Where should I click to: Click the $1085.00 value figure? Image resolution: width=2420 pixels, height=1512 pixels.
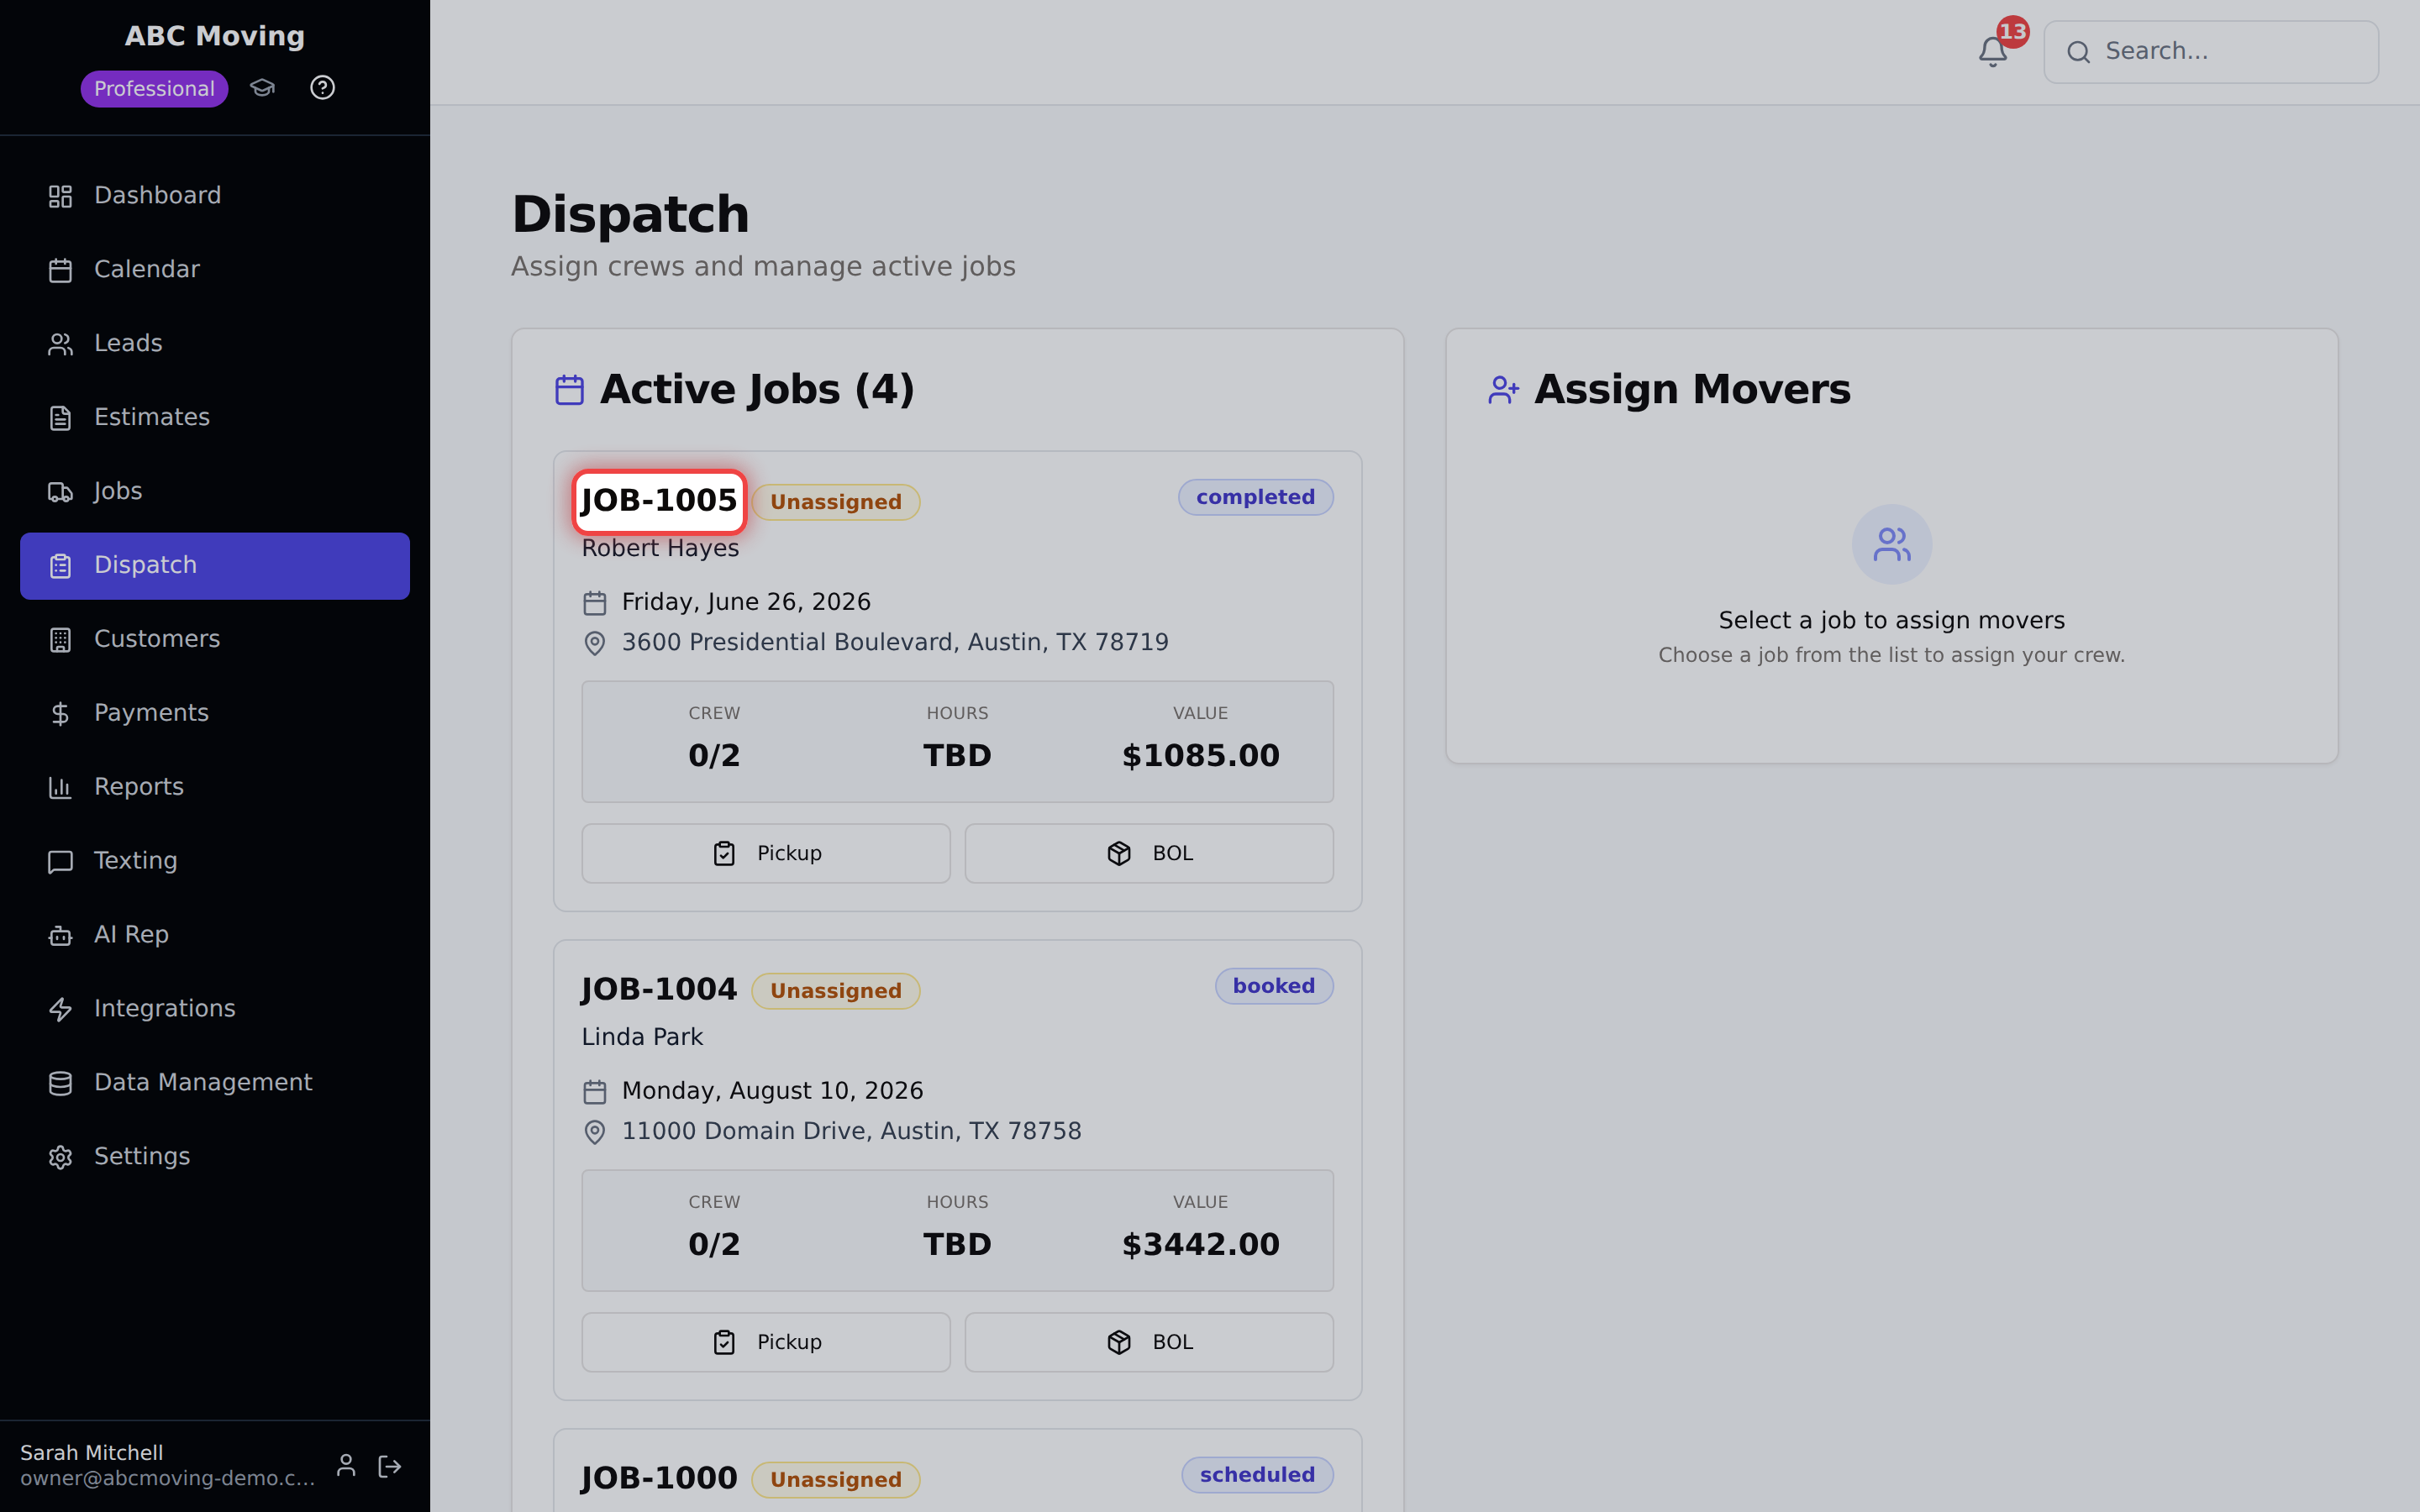click(x=1200, y=756)
